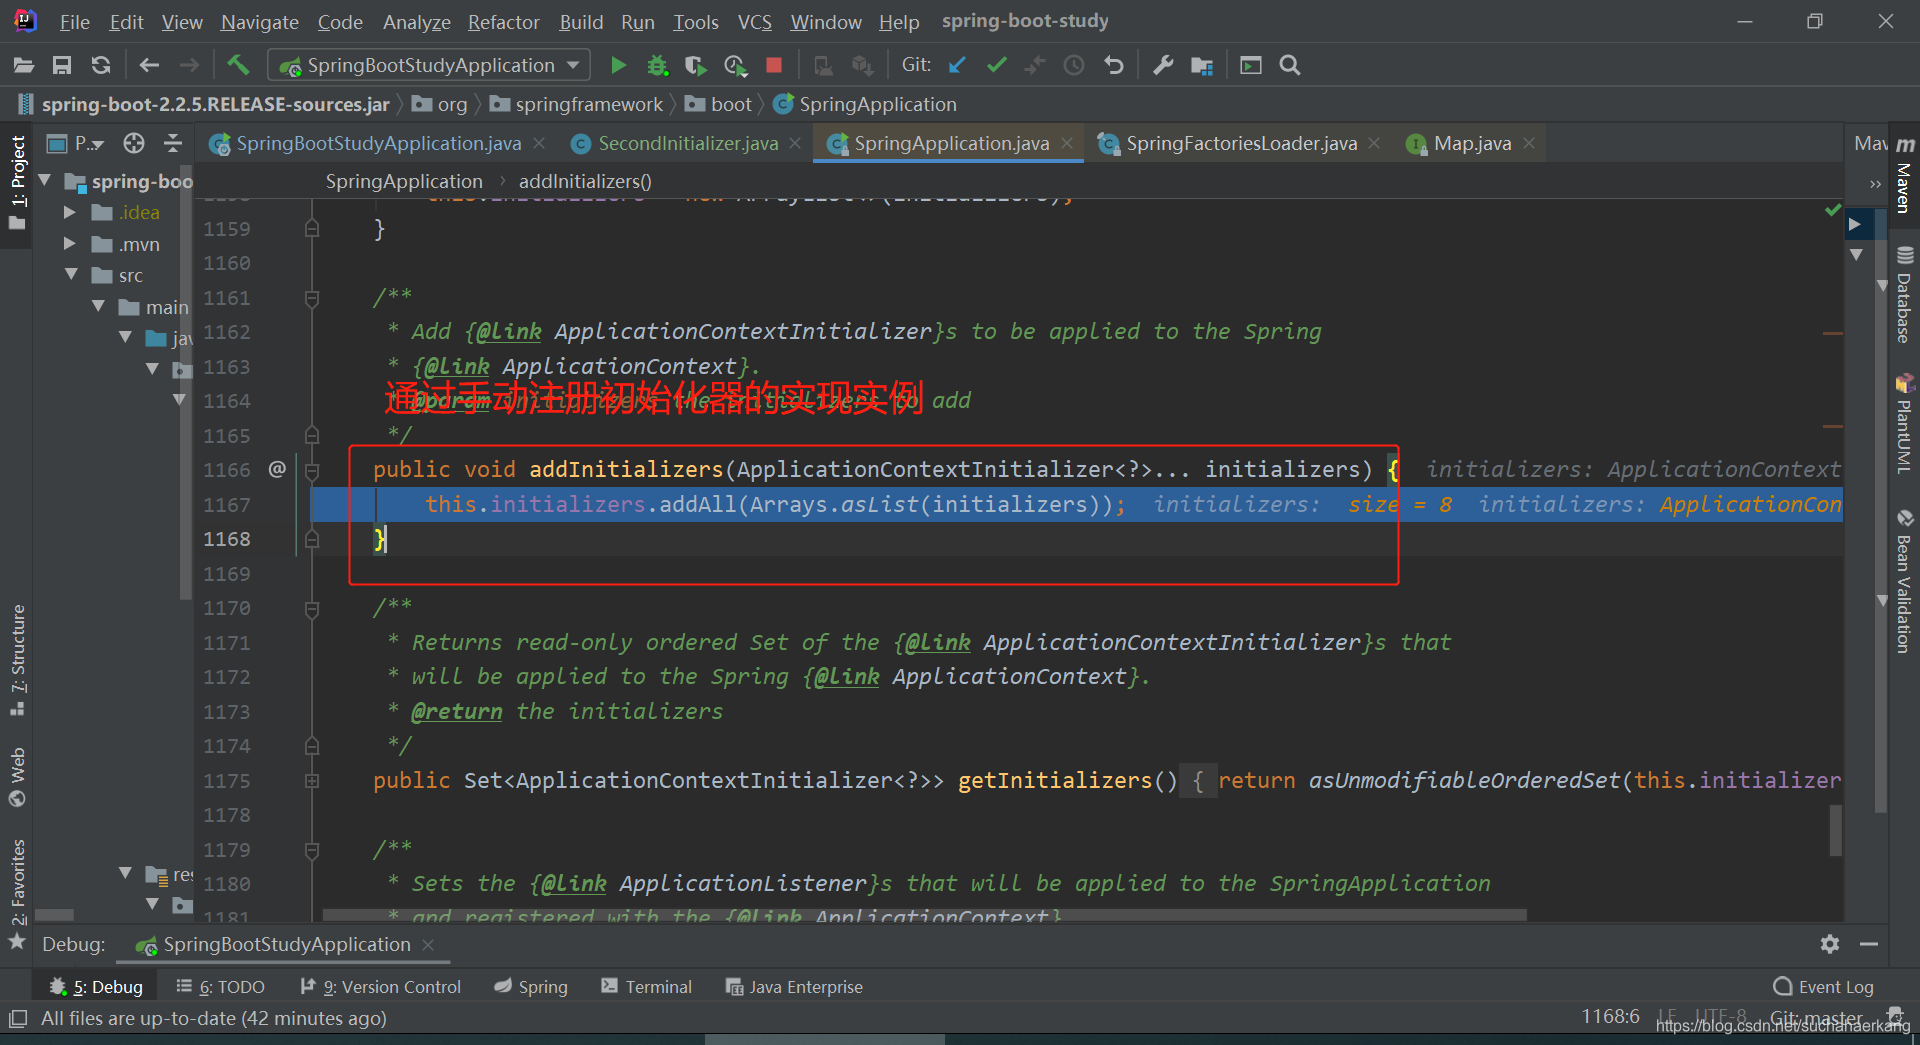Navigate back with the left arrow icon

[x=149, y=65]
